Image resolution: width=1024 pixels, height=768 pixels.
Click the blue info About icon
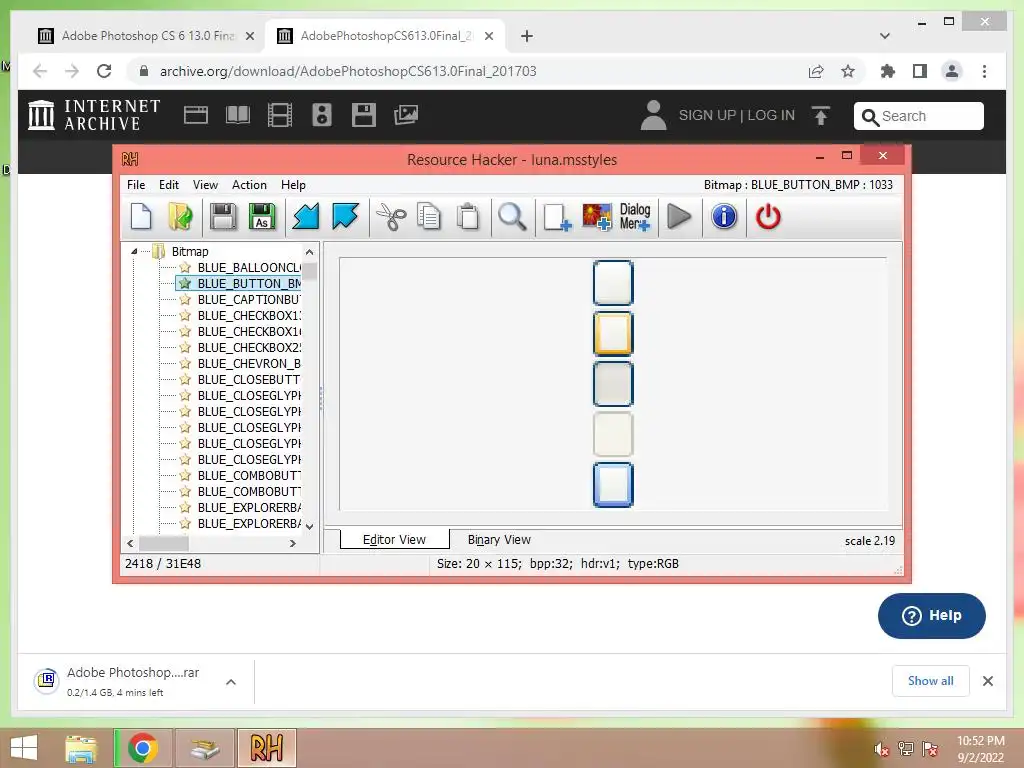tap(724, 217)
